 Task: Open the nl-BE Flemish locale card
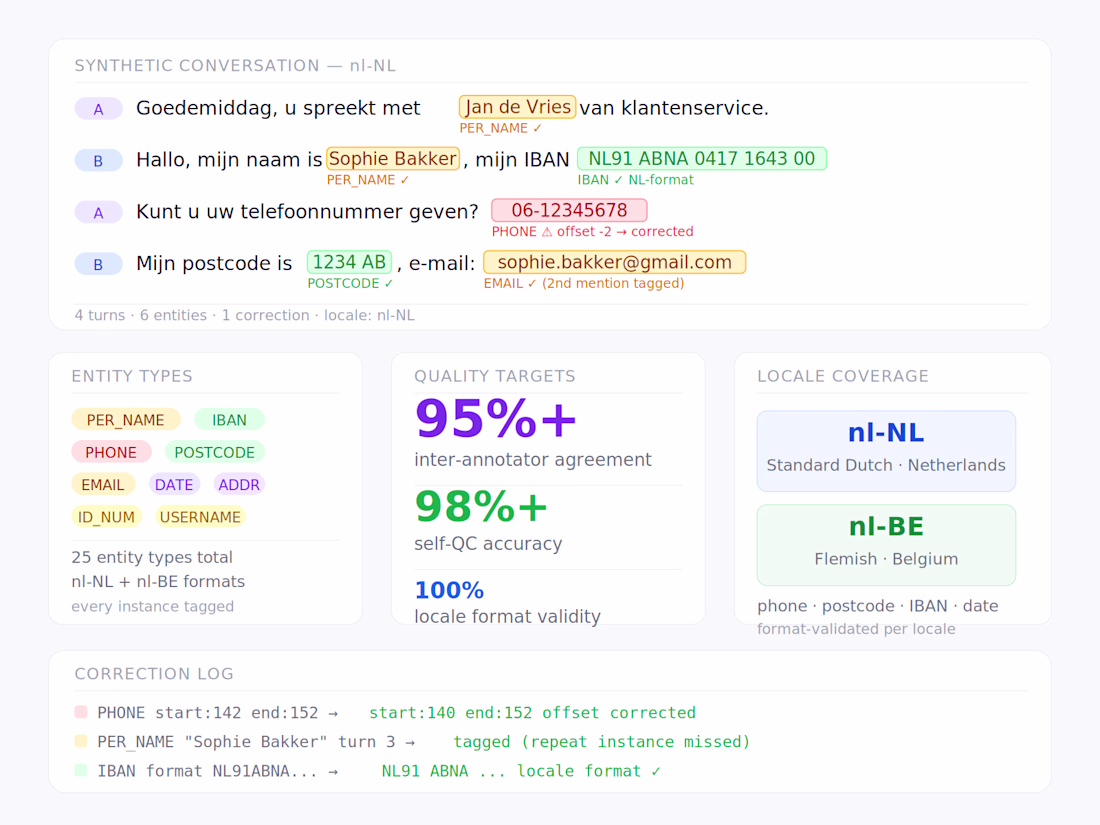click(x=886, y=544)
